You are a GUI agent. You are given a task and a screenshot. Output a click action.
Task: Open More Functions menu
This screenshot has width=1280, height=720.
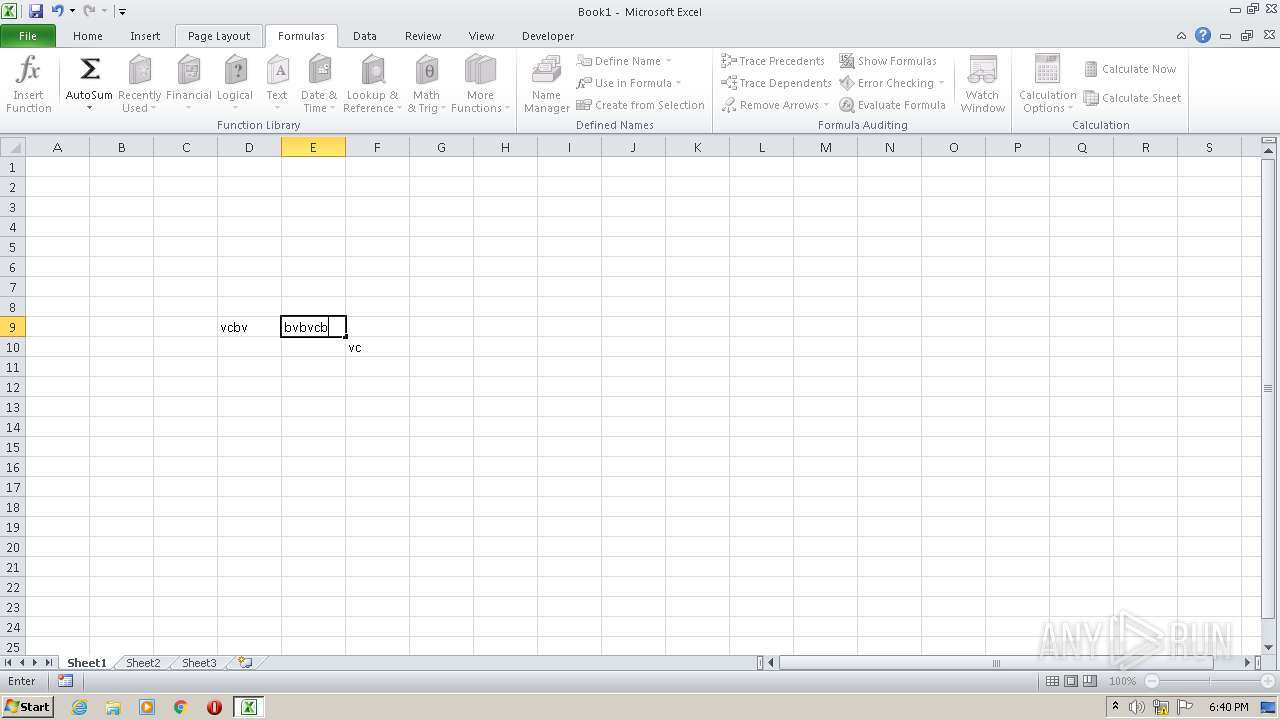coord(480,86)
